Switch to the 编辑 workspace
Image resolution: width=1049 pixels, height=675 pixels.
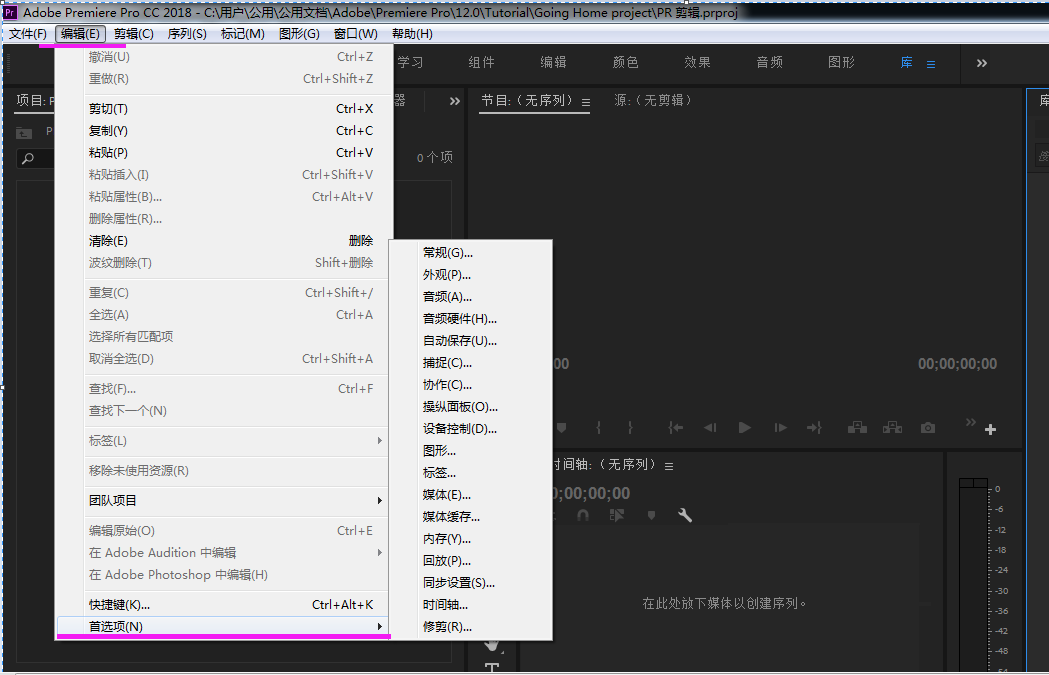(553, 62)
